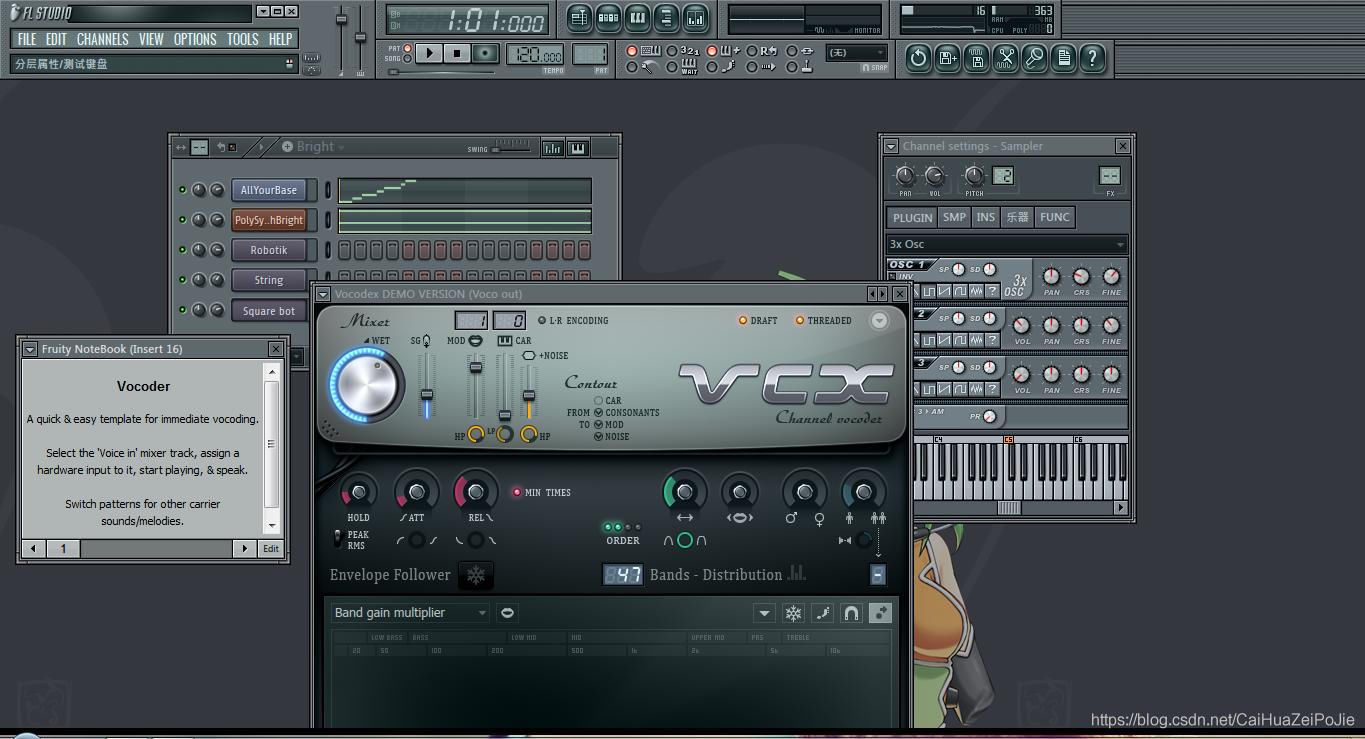The image size is (1365, 739).
Task: Open the project info document icon
Action: click(1064, 58)
